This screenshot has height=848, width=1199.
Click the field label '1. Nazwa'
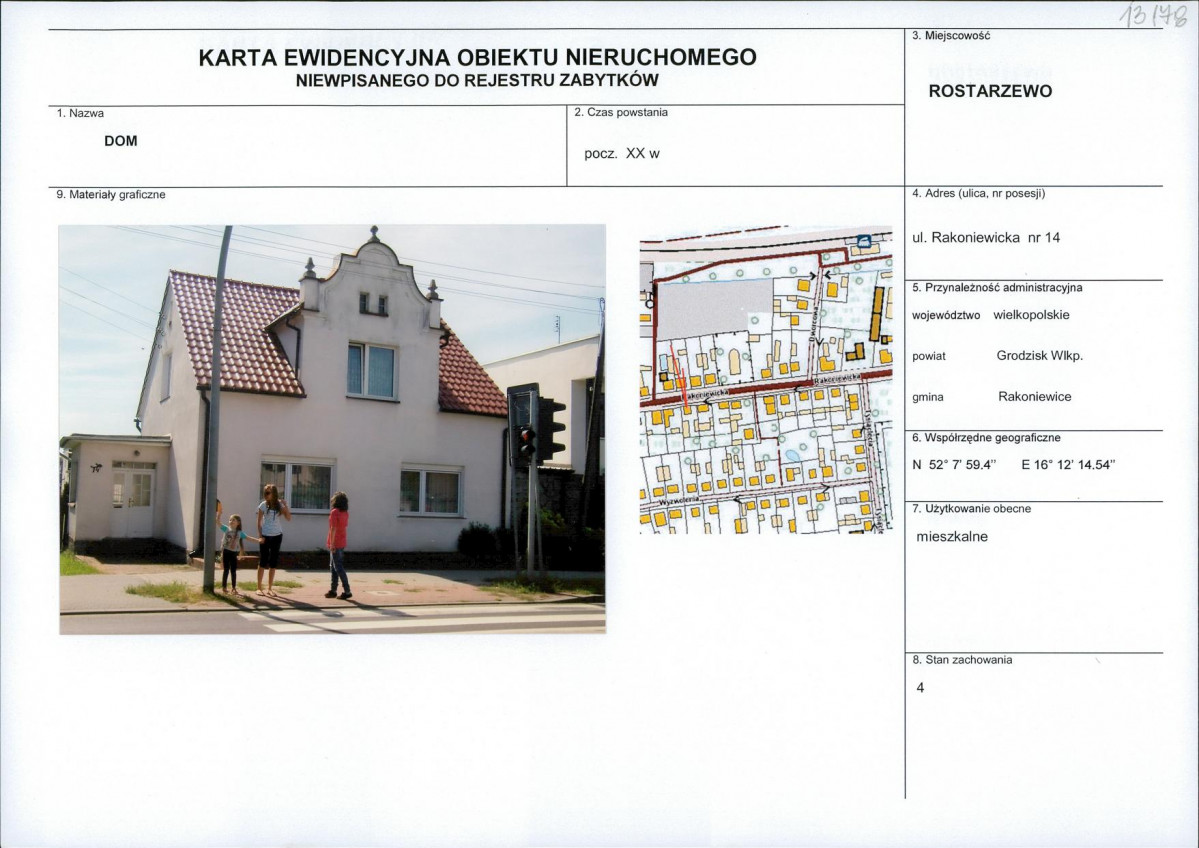point(80,113)
